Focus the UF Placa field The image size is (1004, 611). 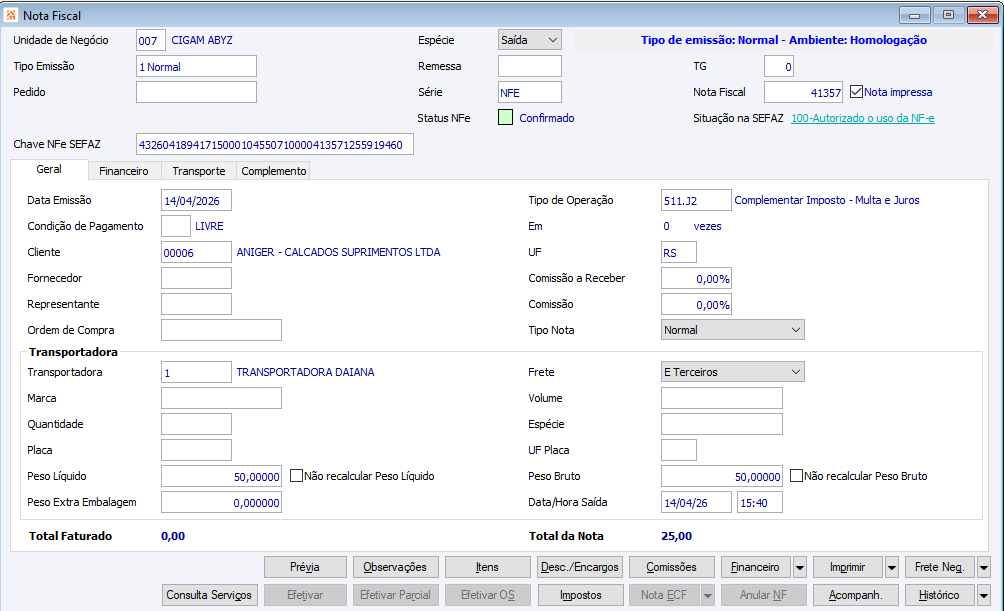click(679, 450)
